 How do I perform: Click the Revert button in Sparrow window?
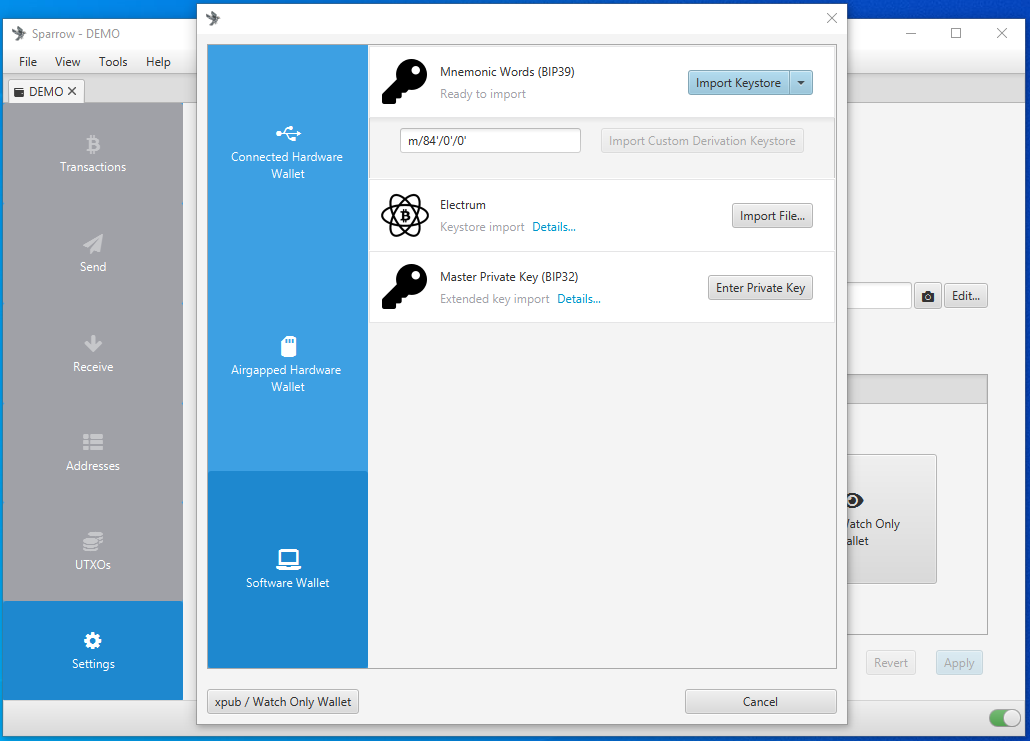pos(891,663)
